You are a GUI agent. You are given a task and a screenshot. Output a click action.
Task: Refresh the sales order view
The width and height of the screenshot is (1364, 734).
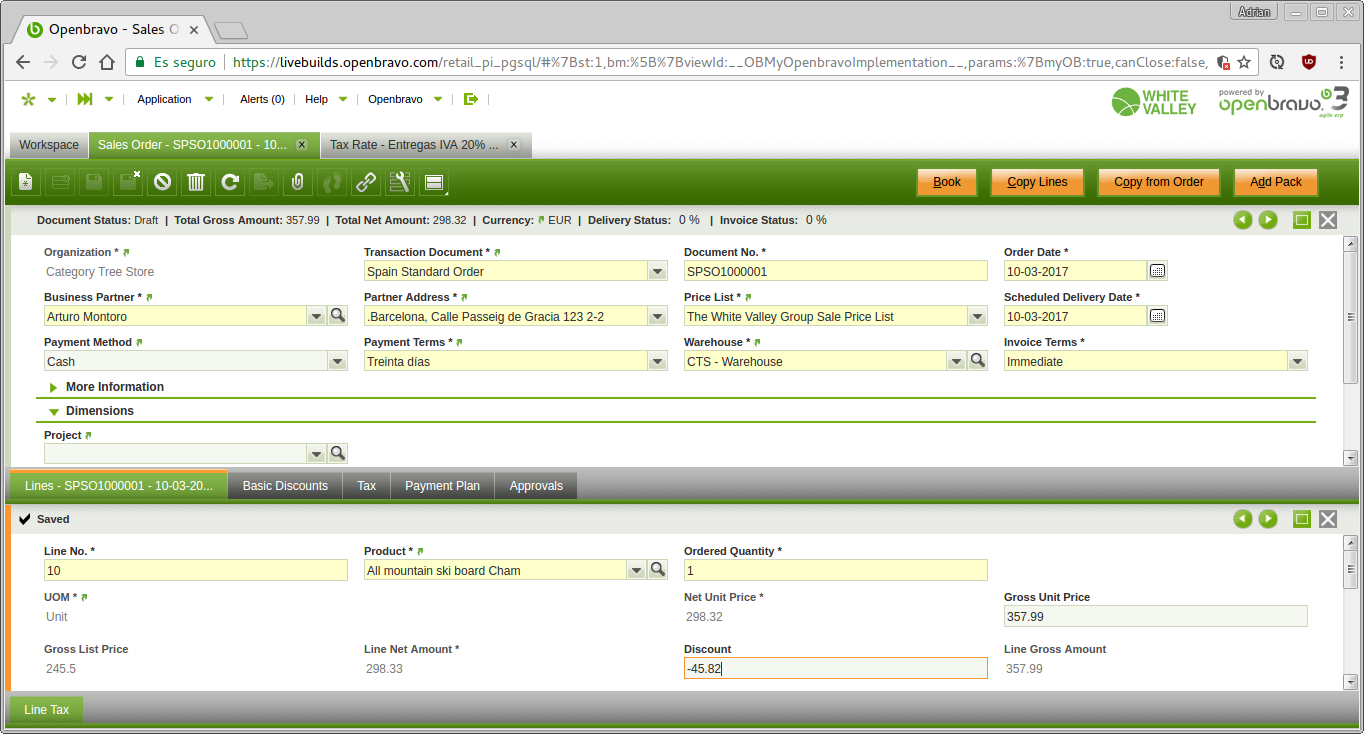pyautogui.click(x=230, y=182)
